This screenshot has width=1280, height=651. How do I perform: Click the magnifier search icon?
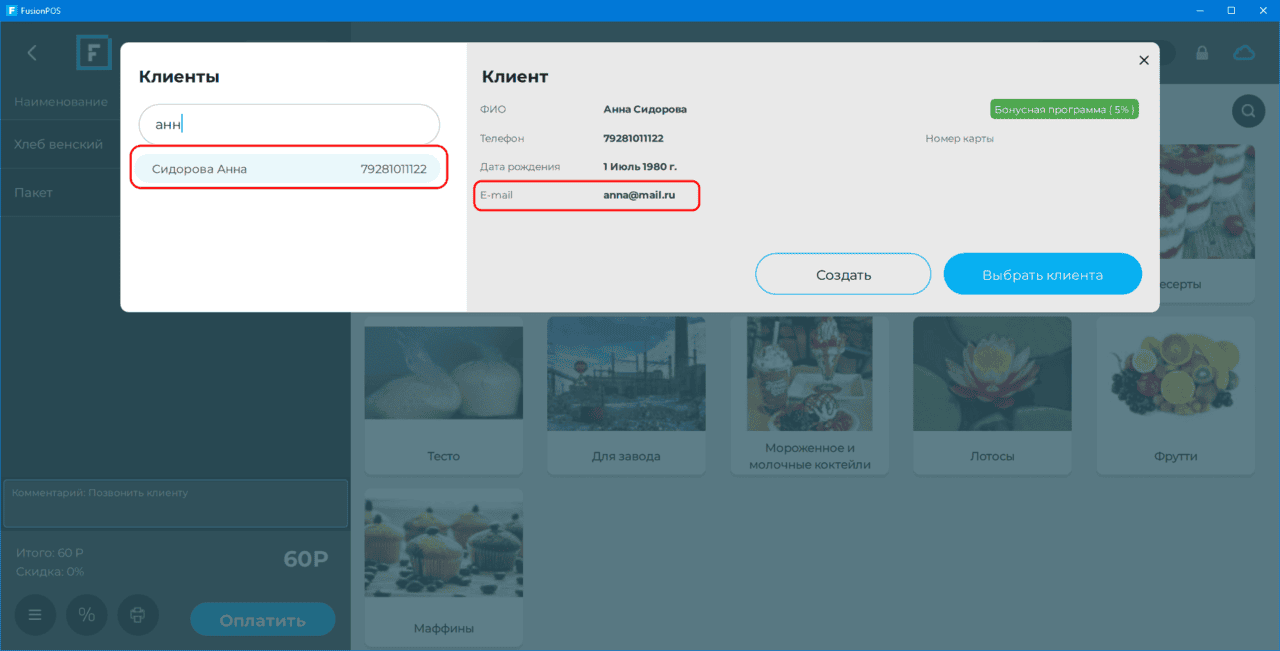click(x=1248, y=110)
